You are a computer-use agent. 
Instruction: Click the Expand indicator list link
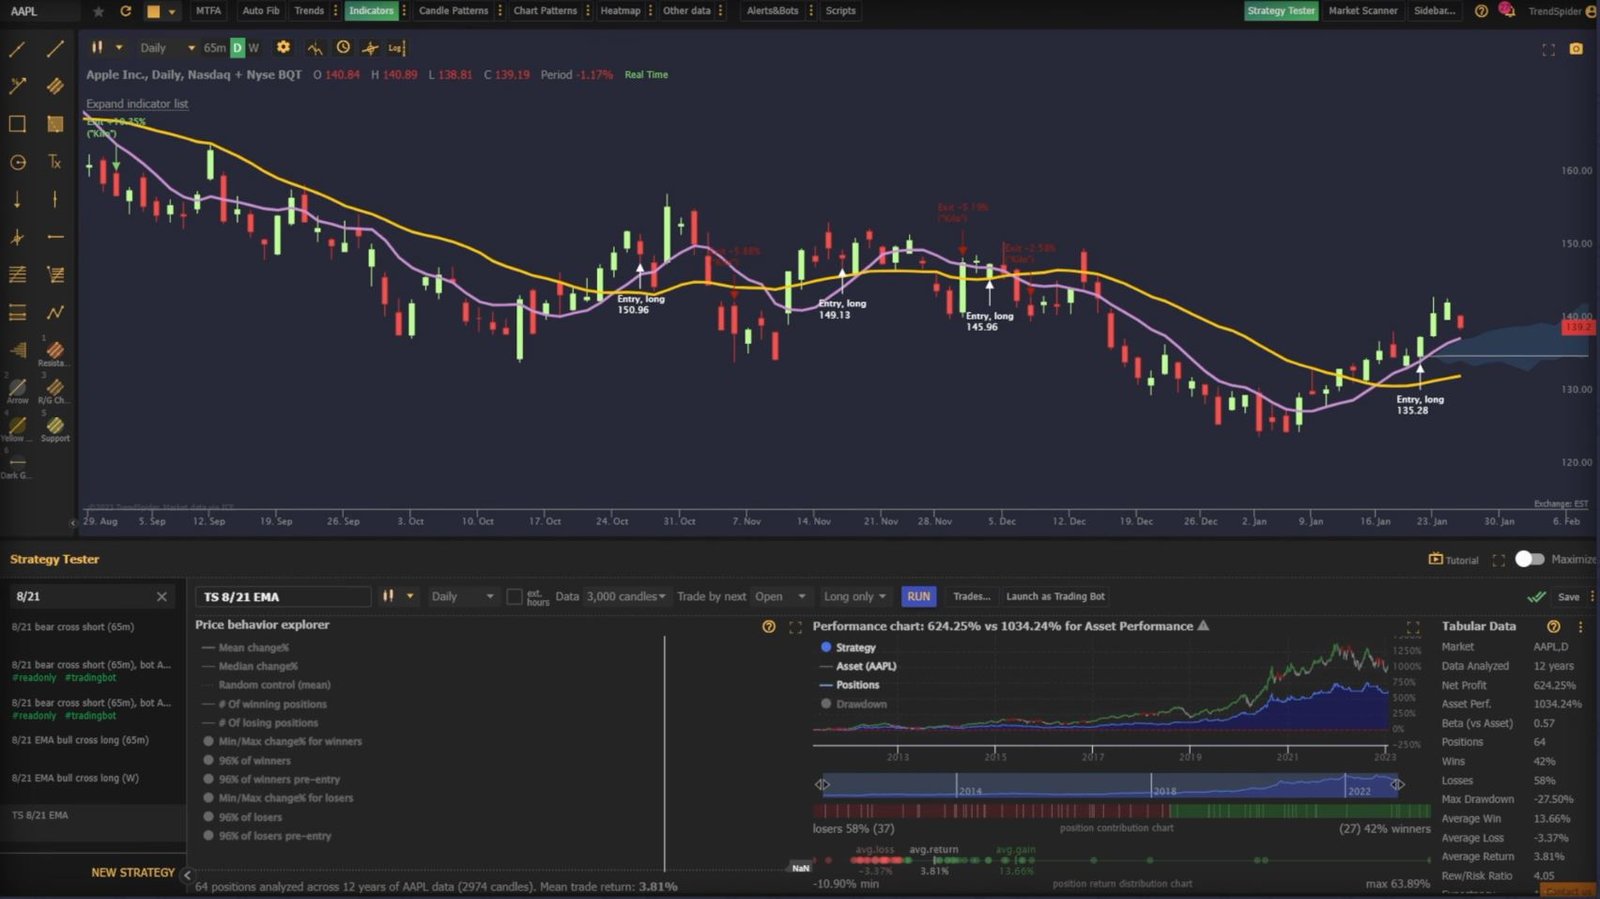137,104
